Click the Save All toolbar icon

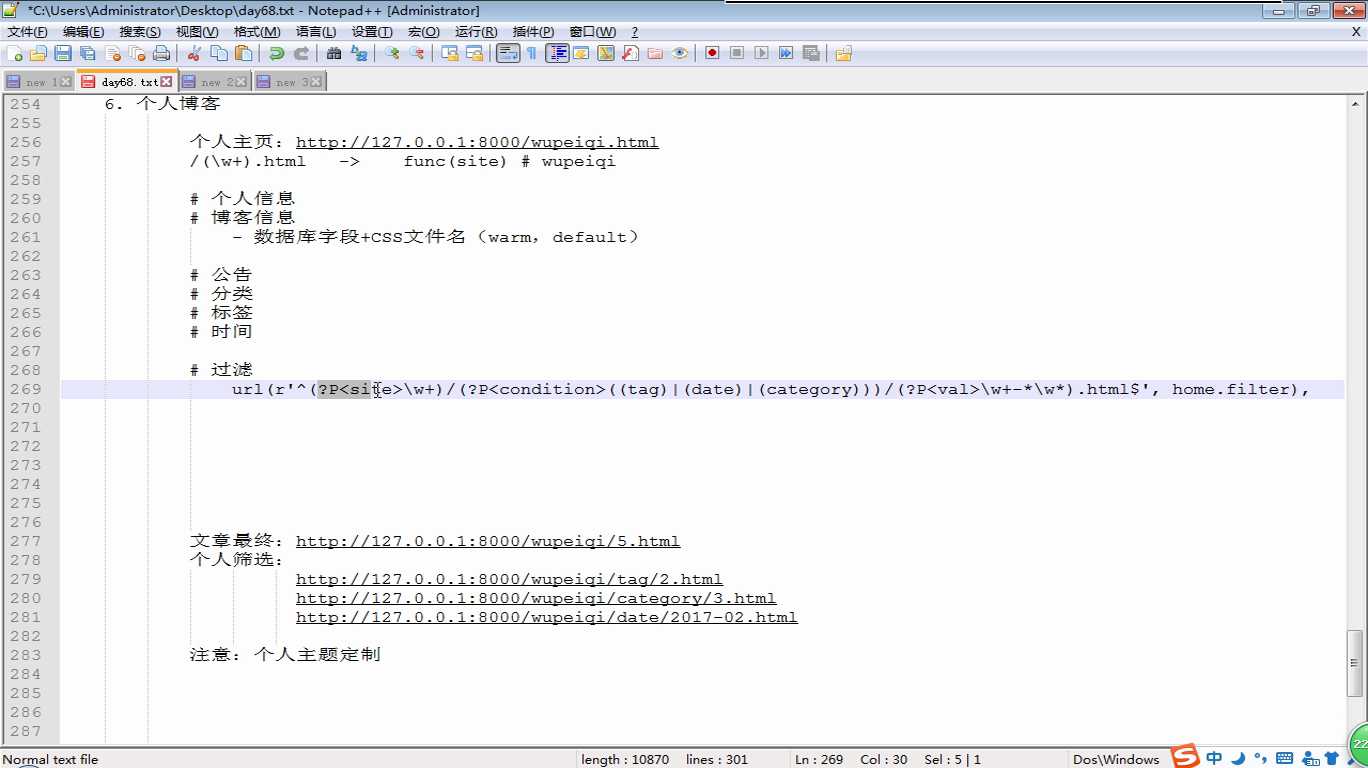tap(88, 53)
